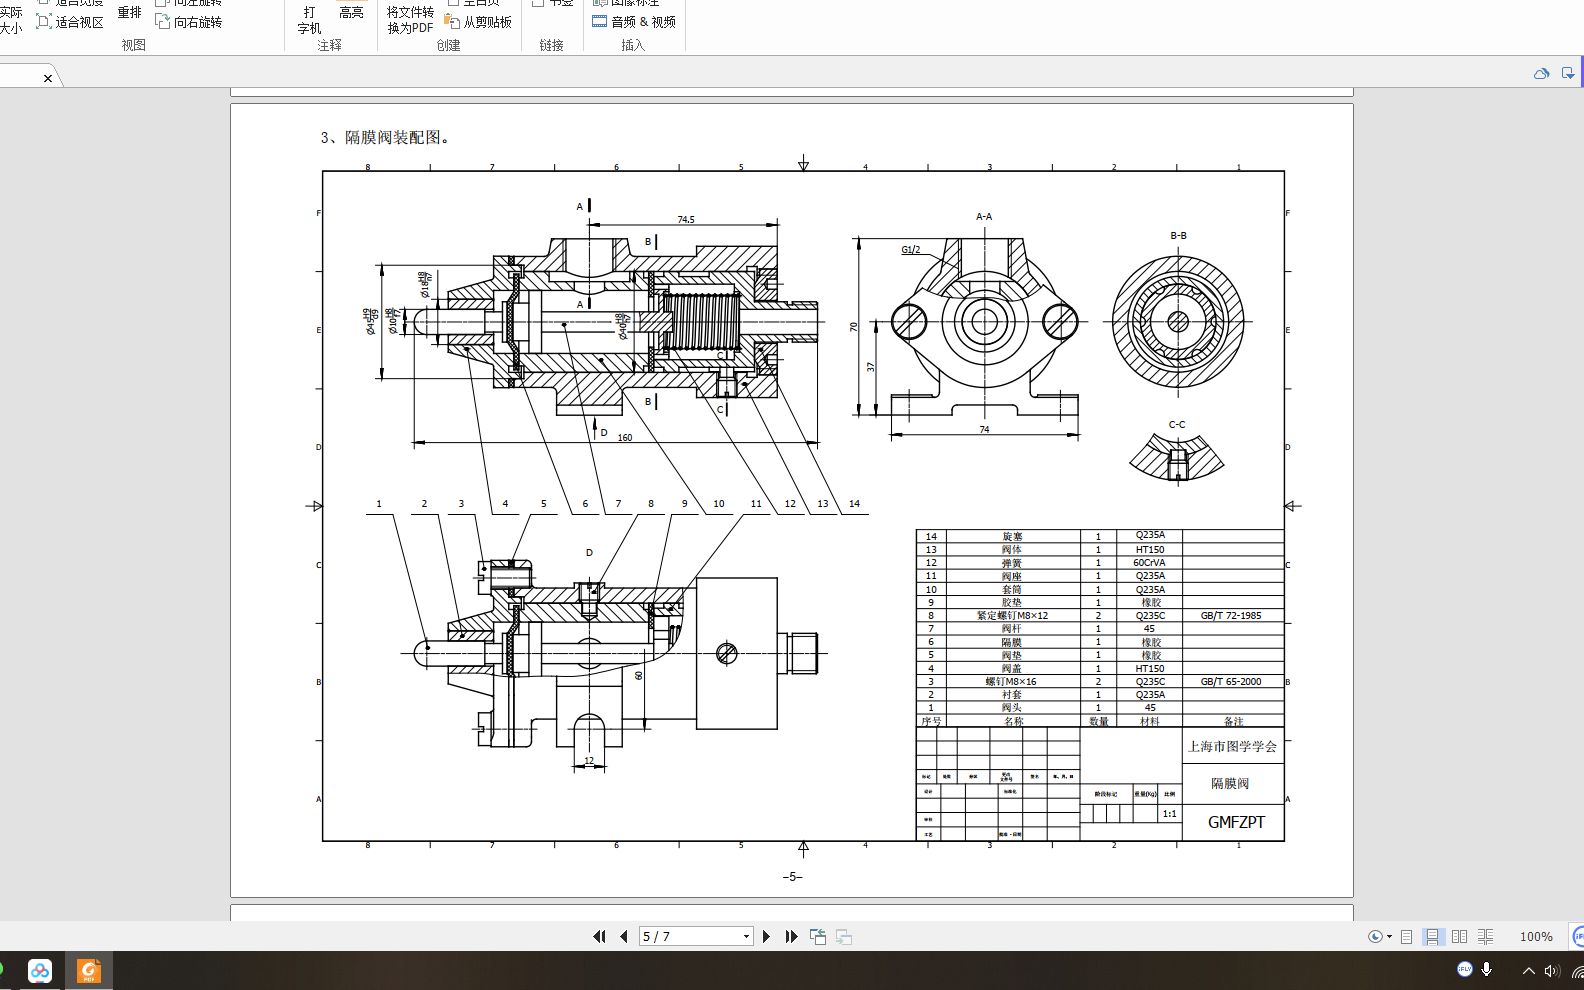Viewport: 1584px width, 990px height.
Task: Choose the 打字机 typewriter tool
Action: coord(309,20)
